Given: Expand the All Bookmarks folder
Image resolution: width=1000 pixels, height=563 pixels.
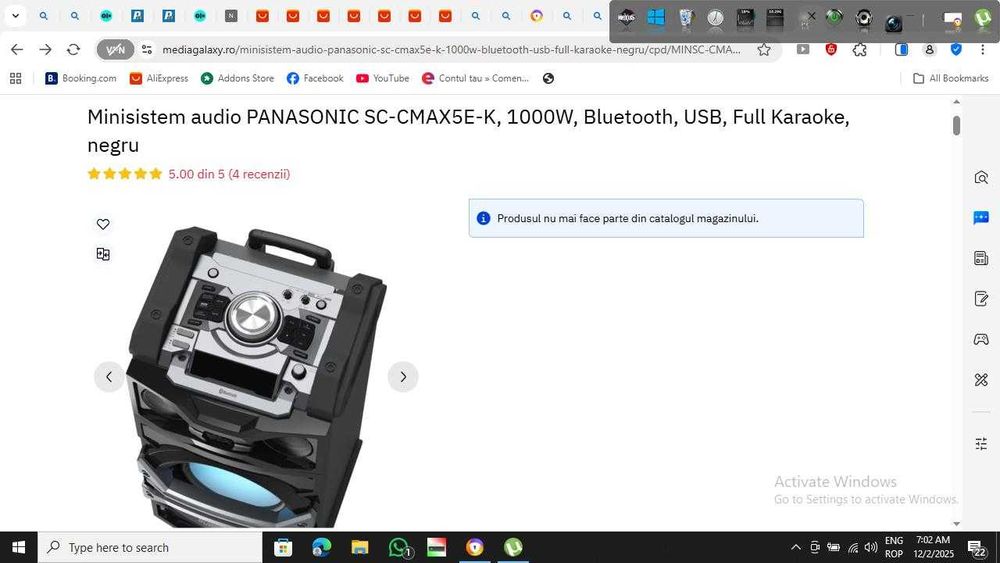Looking at the screenshot, I should click(x=951, y=78).
